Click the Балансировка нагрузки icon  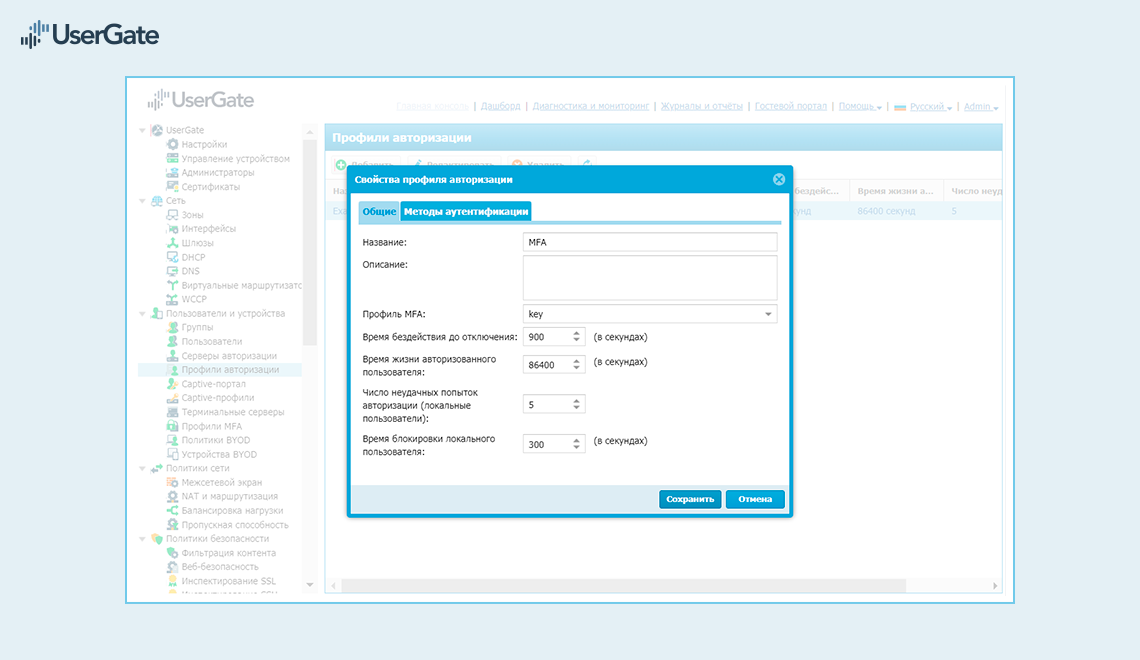point(172,511)
